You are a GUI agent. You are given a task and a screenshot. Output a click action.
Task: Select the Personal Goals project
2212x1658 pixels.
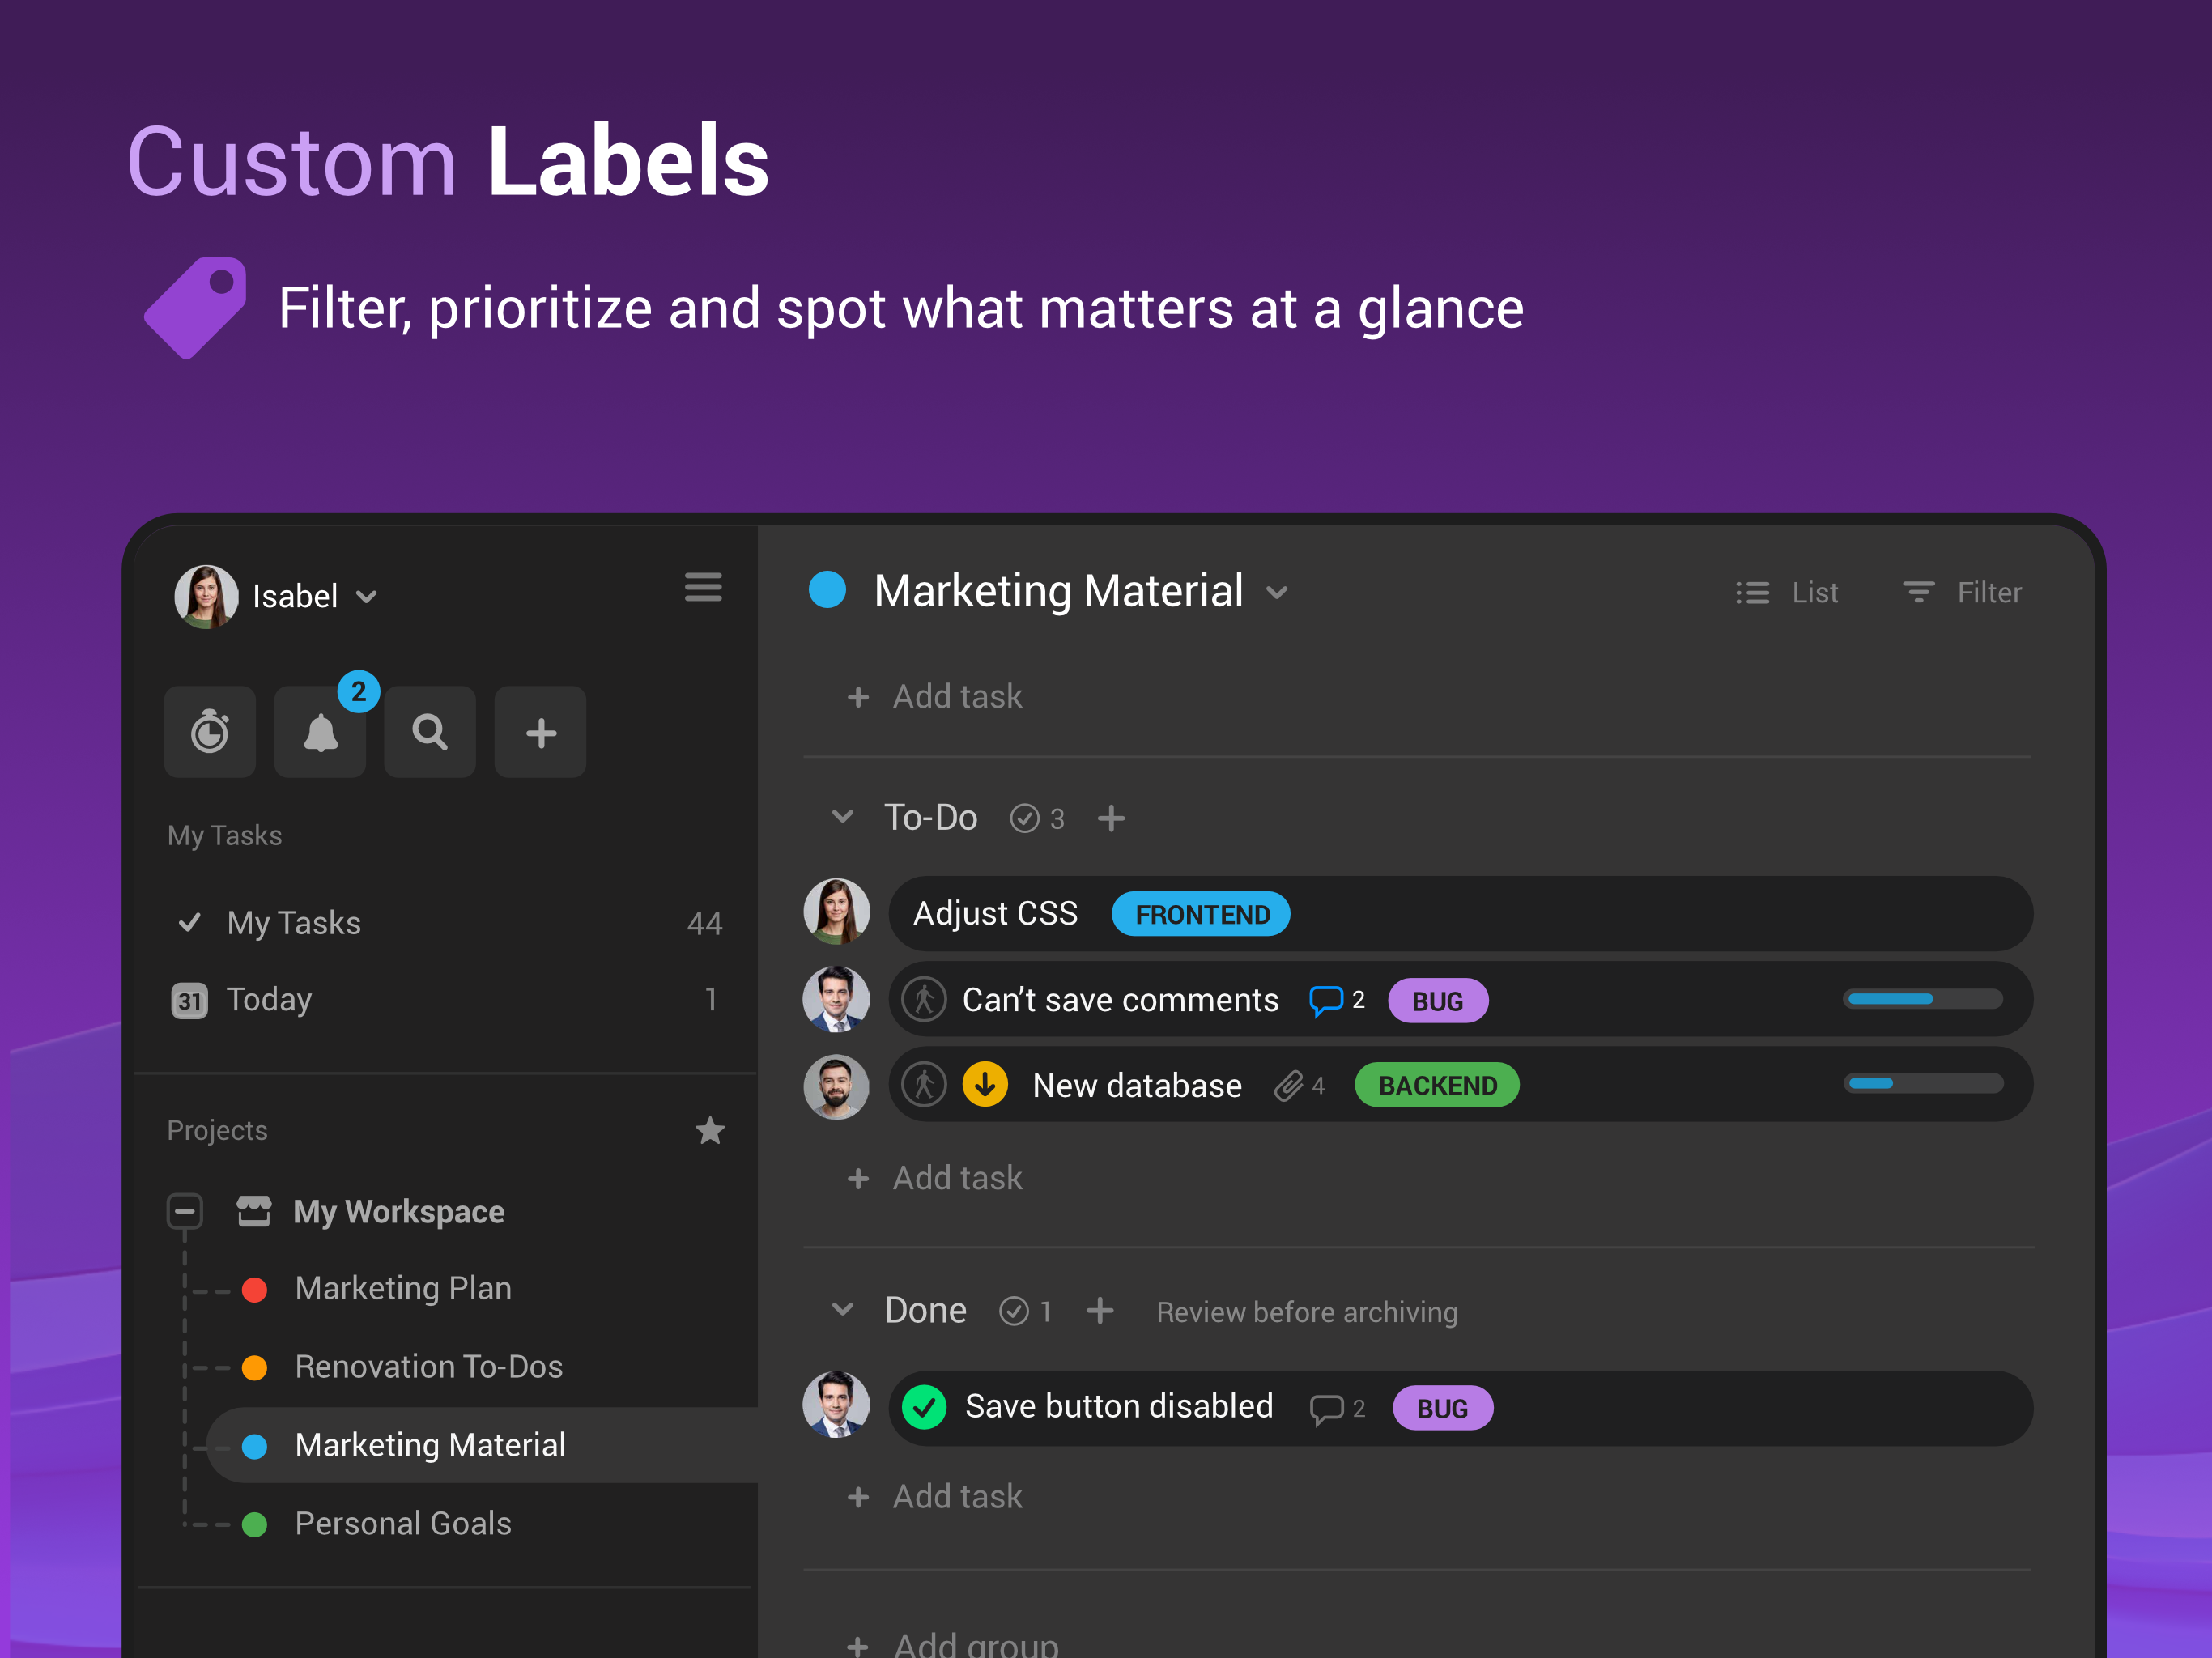click(x=403, y=1523)
